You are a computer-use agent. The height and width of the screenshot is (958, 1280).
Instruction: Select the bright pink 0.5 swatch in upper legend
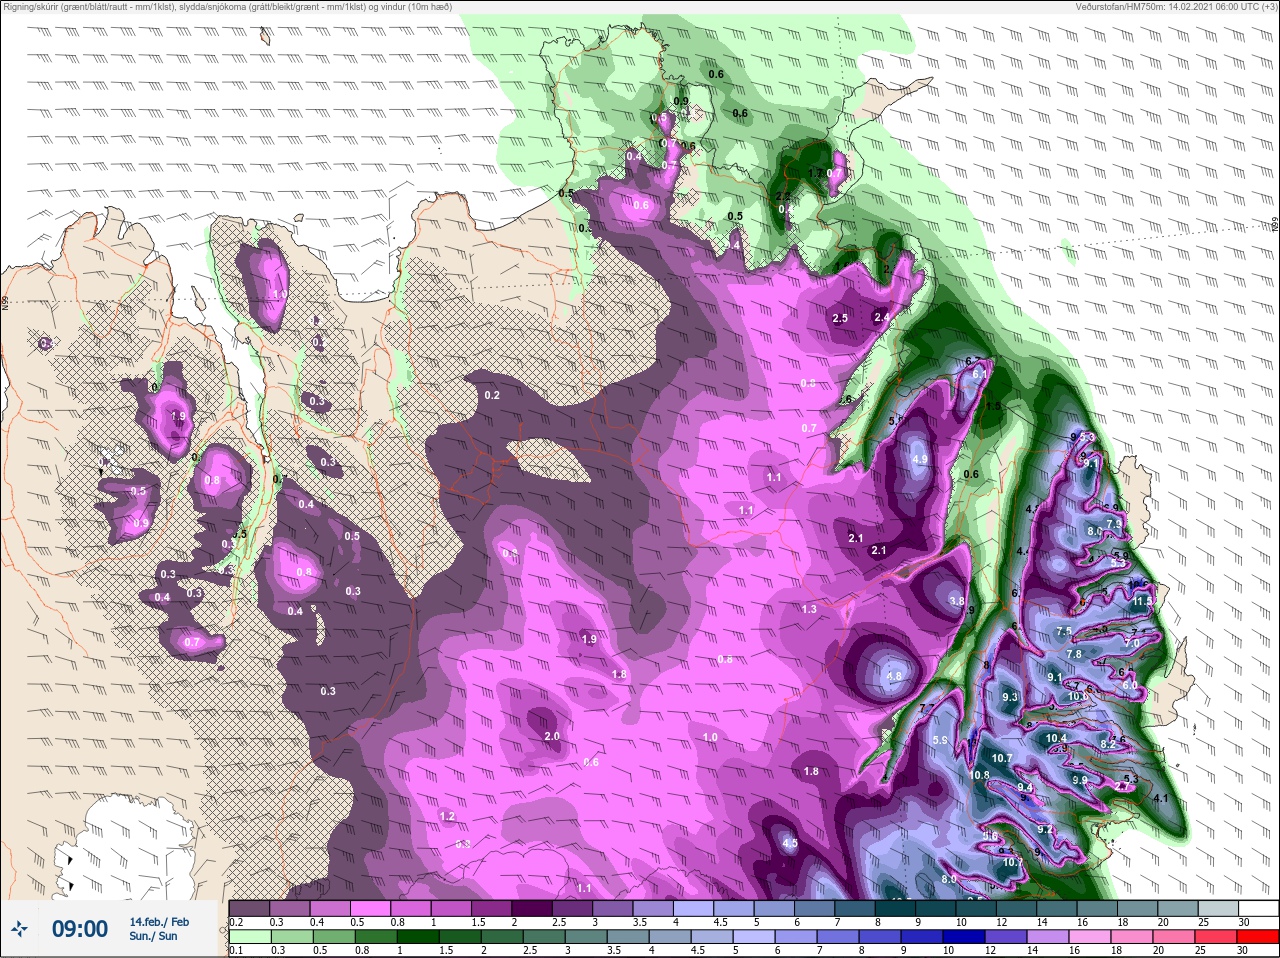pyautogui.click(x=369, y=908)
